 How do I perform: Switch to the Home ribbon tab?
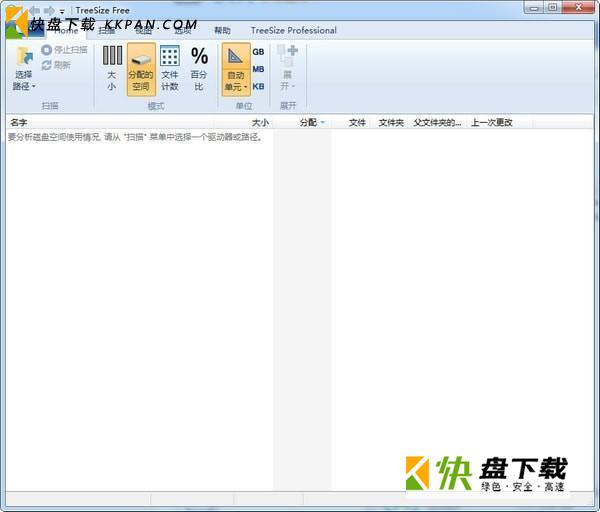66,31
